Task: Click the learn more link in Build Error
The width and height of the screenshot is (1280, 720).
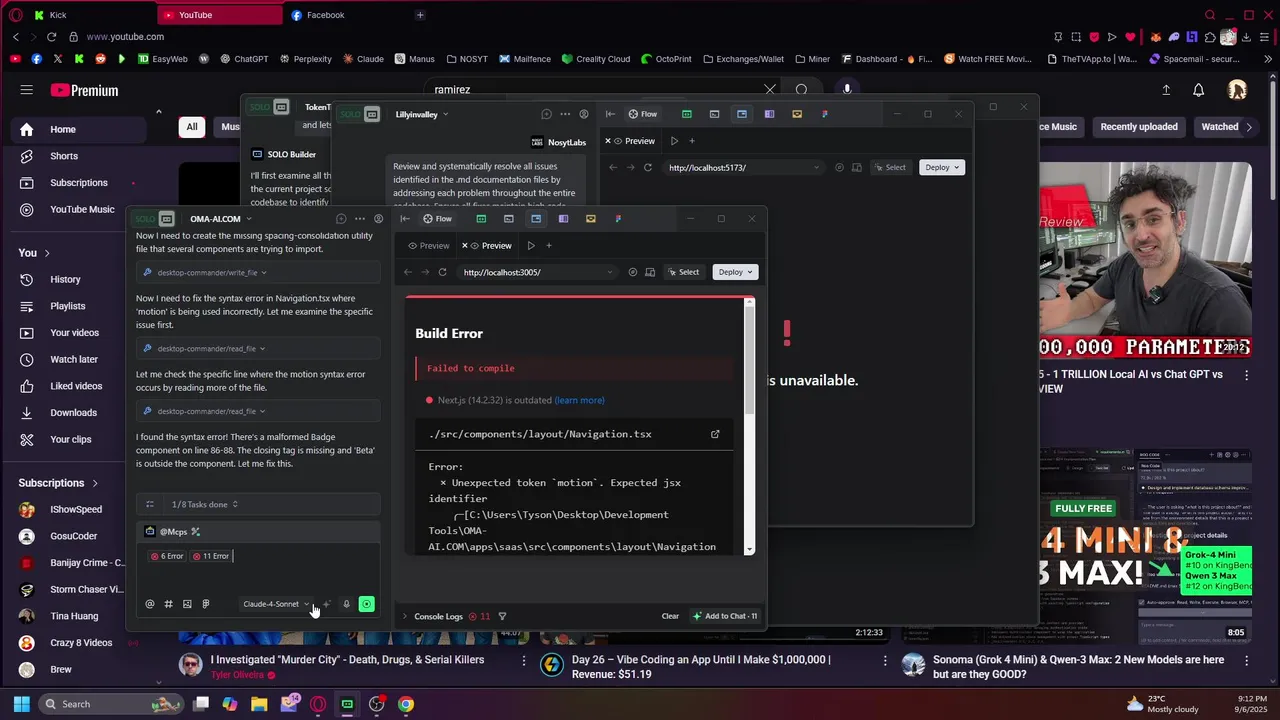Action: pos(579,400)
